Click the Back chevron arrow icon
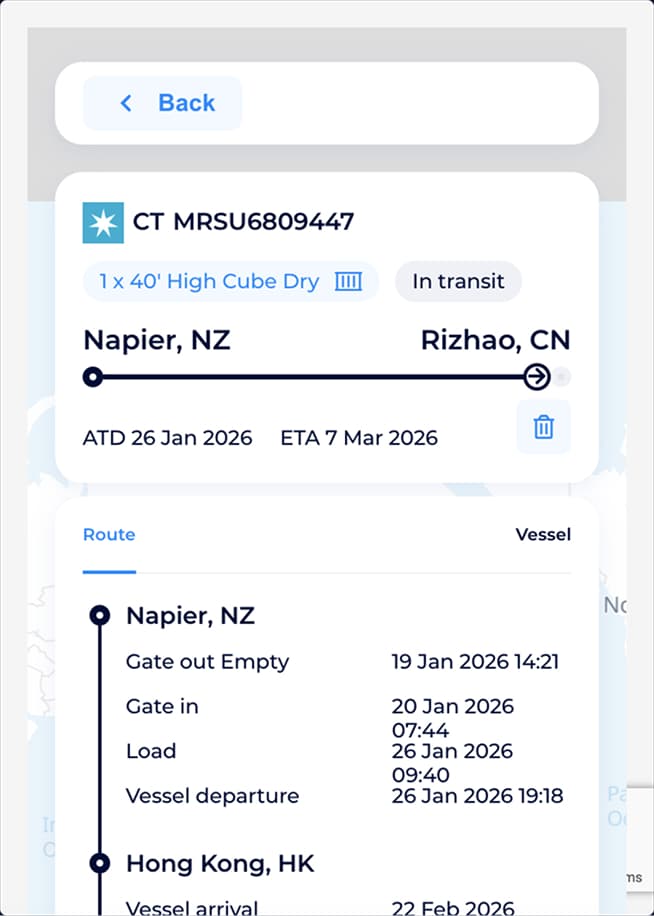654x916 pixels. [x=126, y=103]
